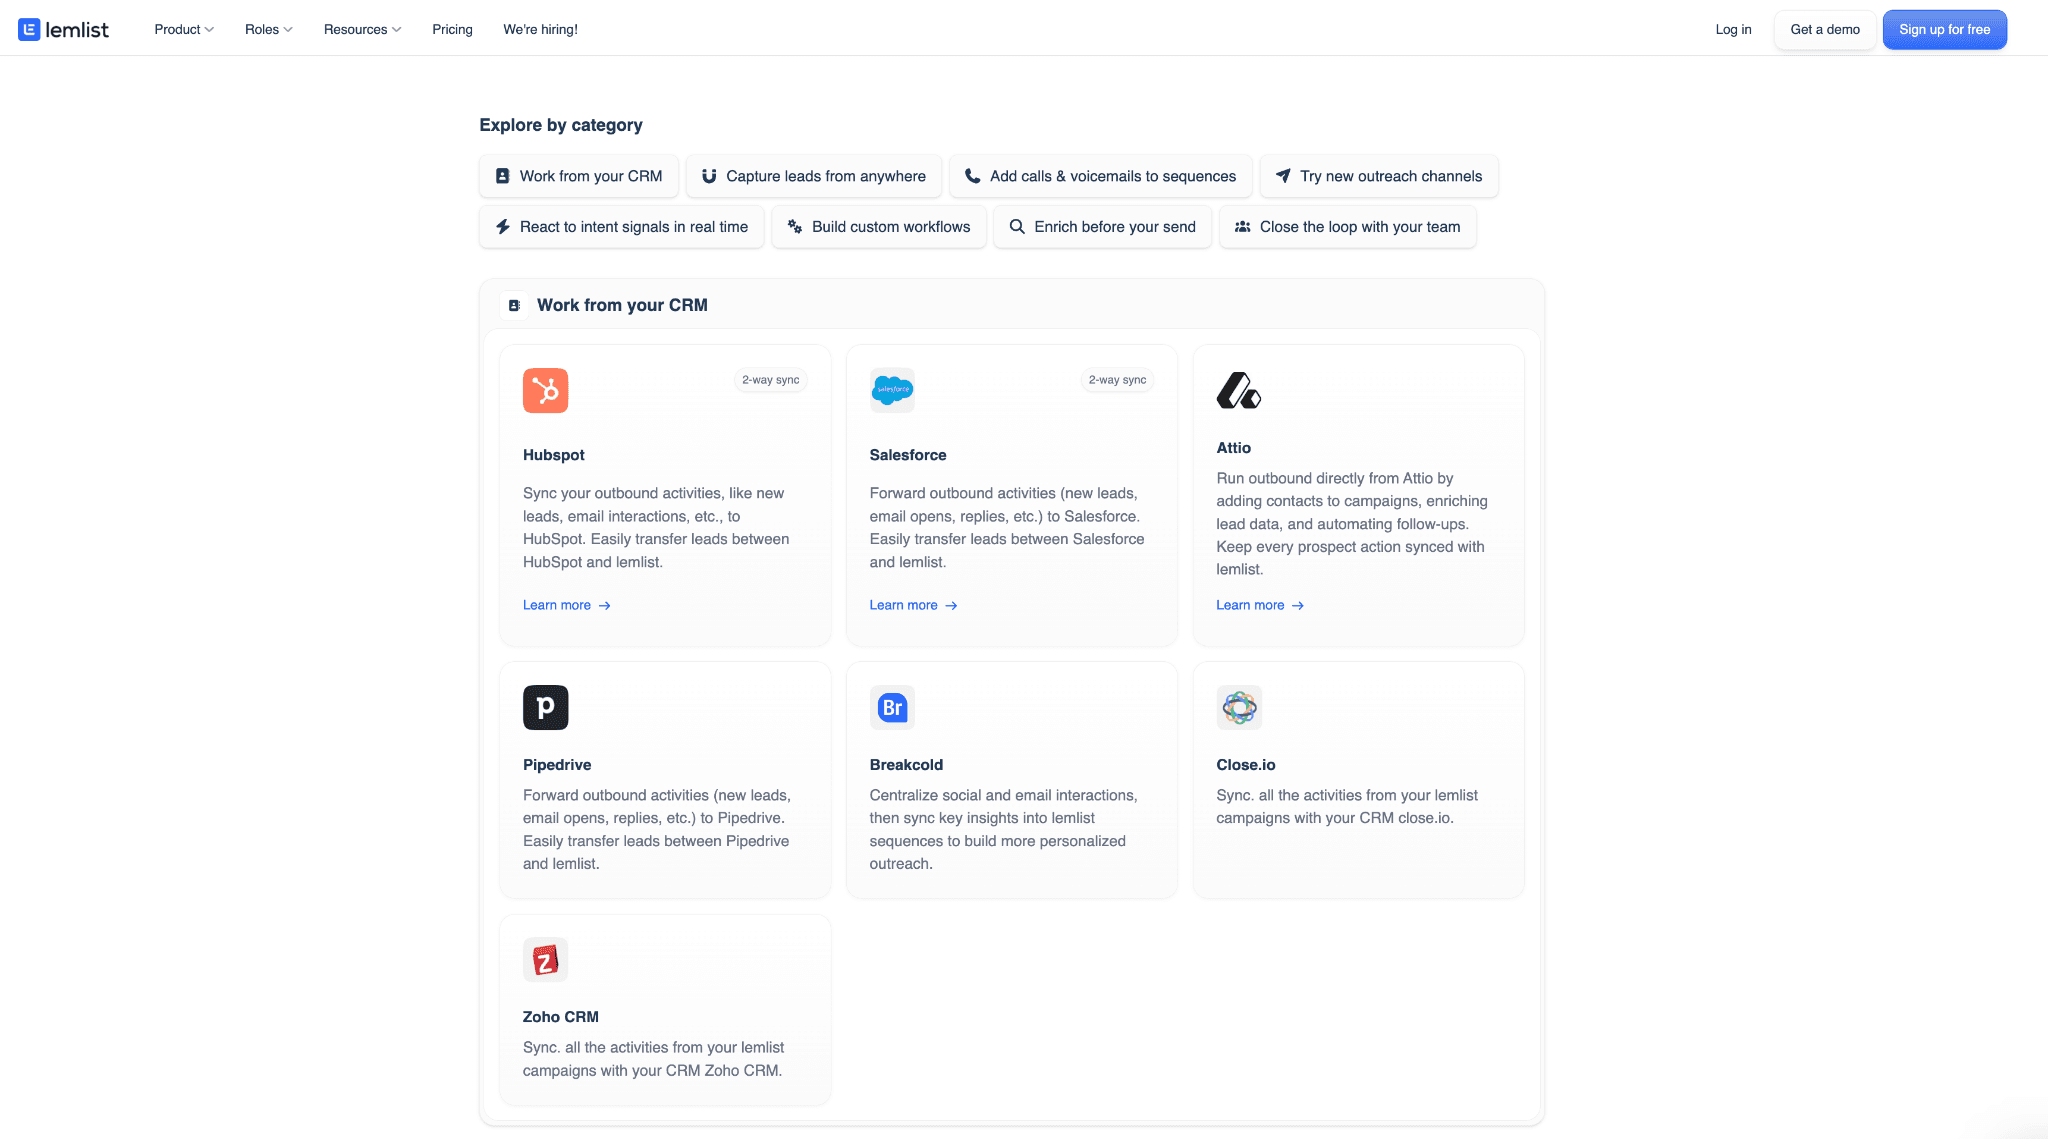
Task: Select Try new outreach channels category
Action: (1379, 176)
